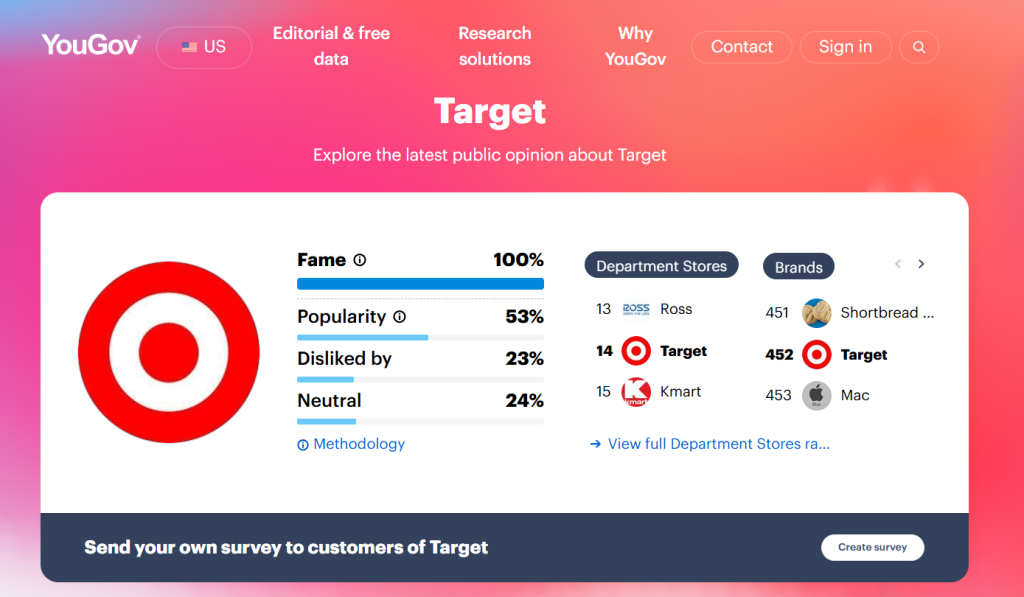
Task: Open Why YouGov menu
Action: tap(635, 46)
